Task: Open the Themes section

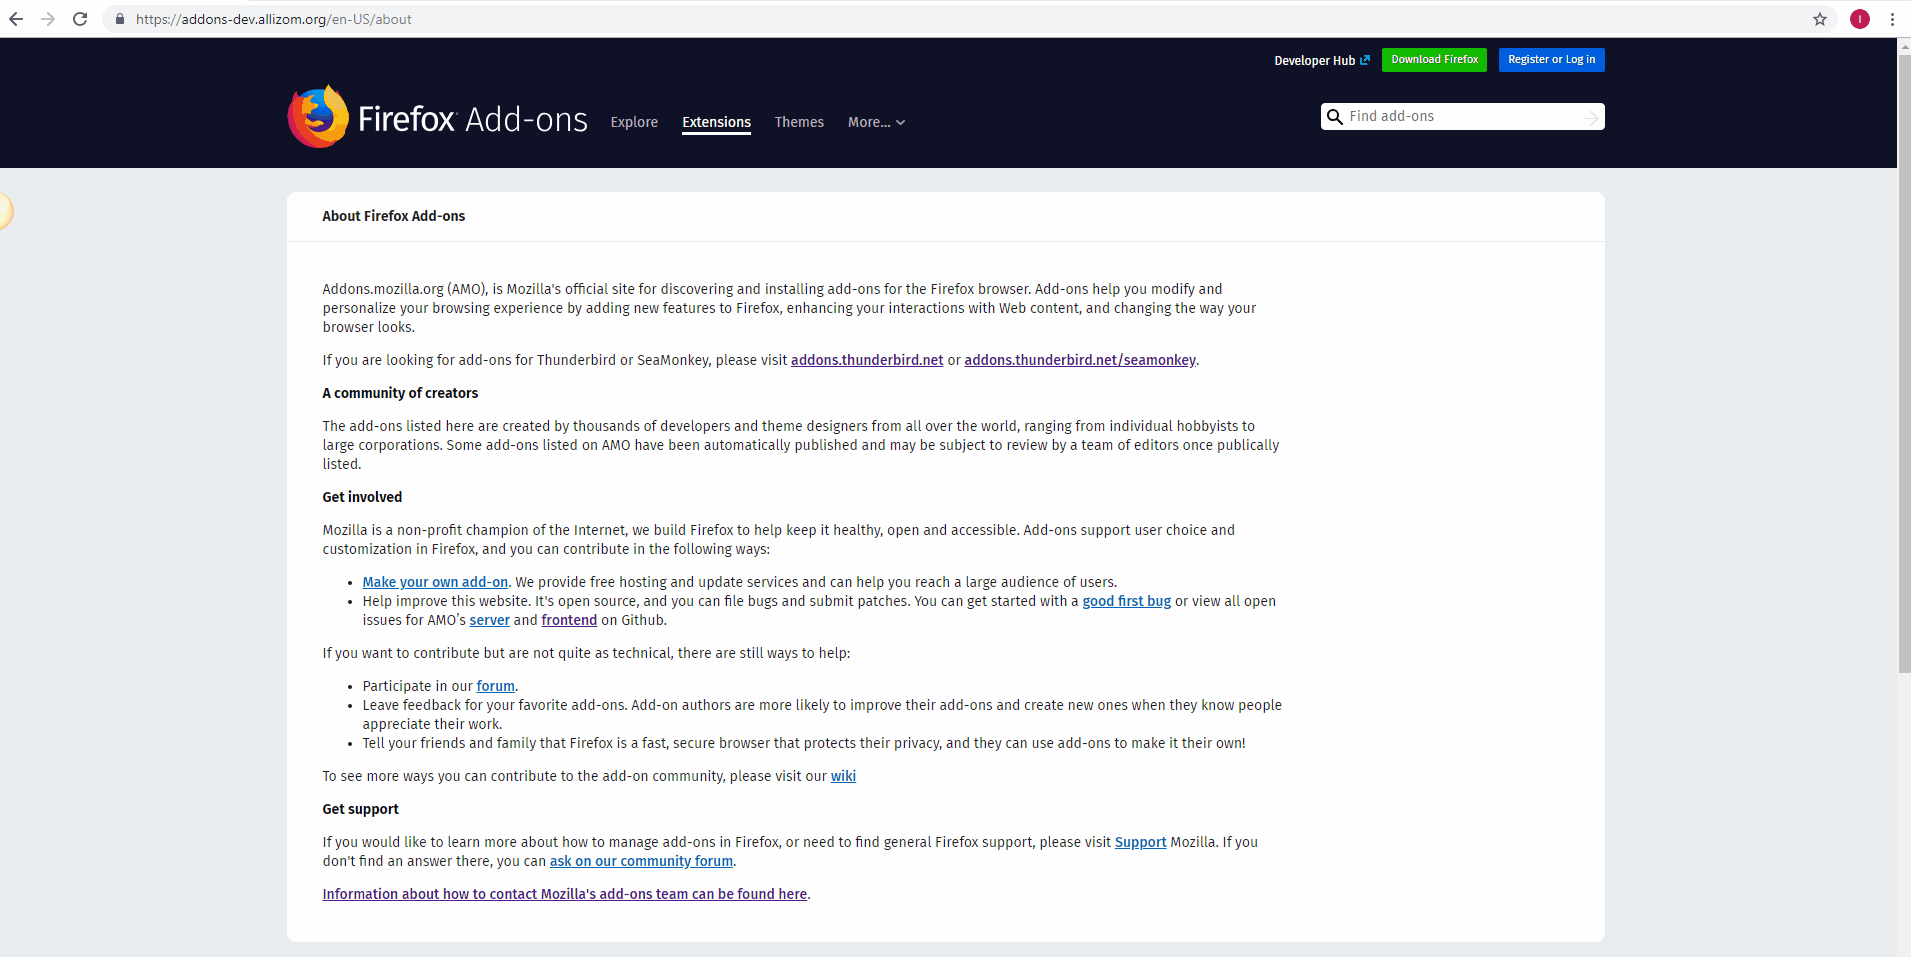Action: (x=799, y=122)
